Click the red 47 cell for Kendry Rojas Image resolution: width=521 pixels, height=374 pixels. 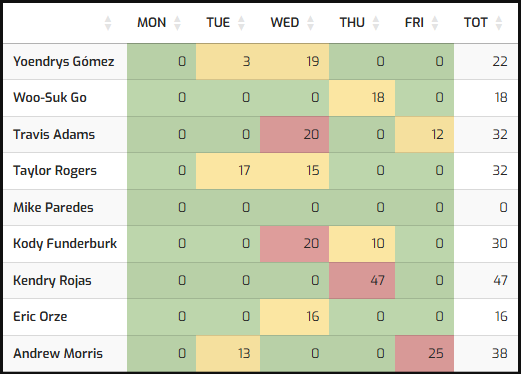point(362,280)
